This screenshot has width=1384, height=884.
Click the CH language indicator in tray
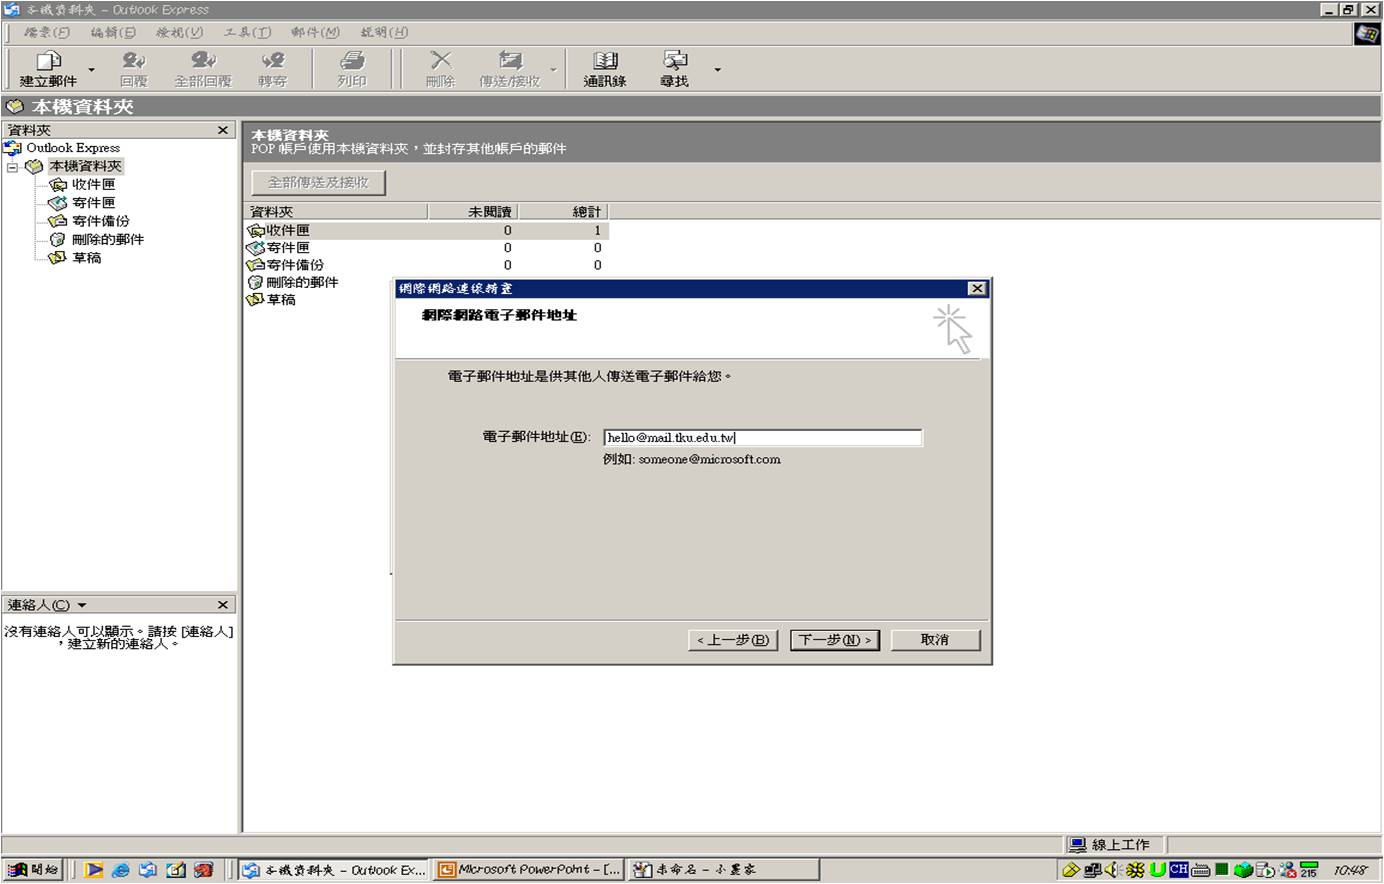point(1179,870)
